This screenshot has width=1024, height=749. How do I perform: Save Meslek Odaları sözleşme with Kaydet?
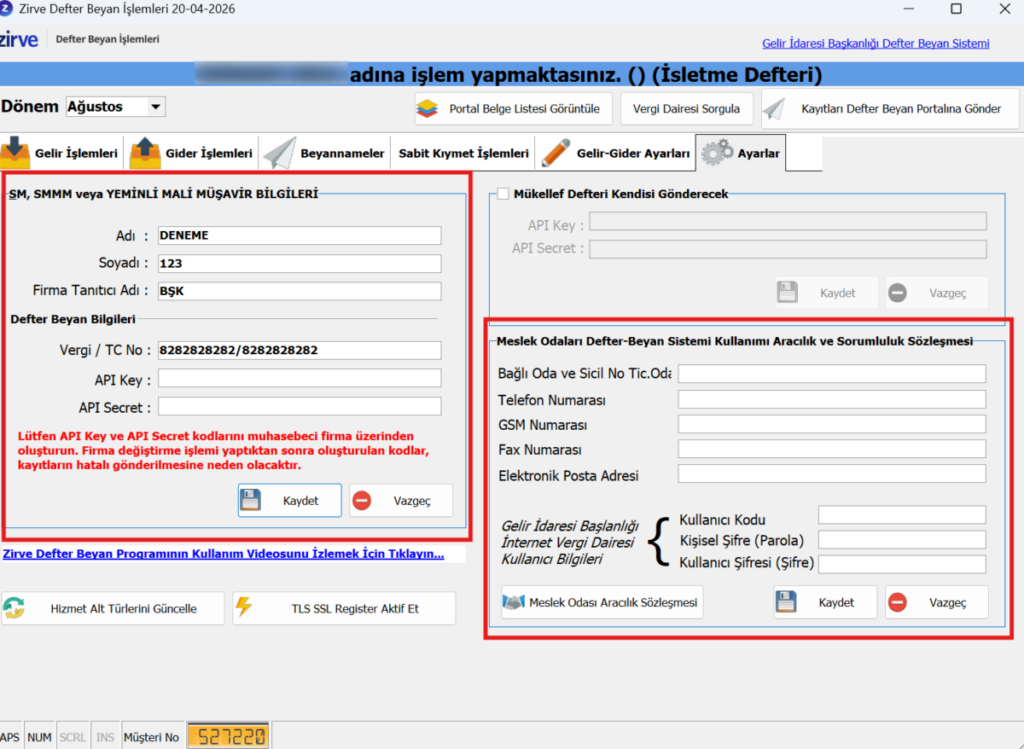pyautogui.click(x=825, y=602)
